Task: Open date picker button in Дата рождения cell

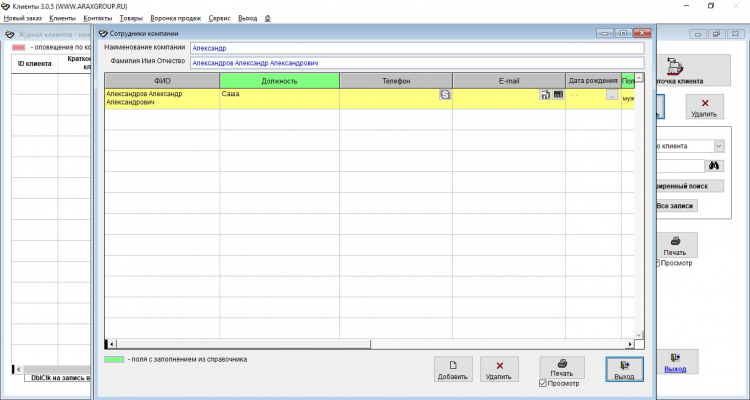Action: [x=612, y=95]
